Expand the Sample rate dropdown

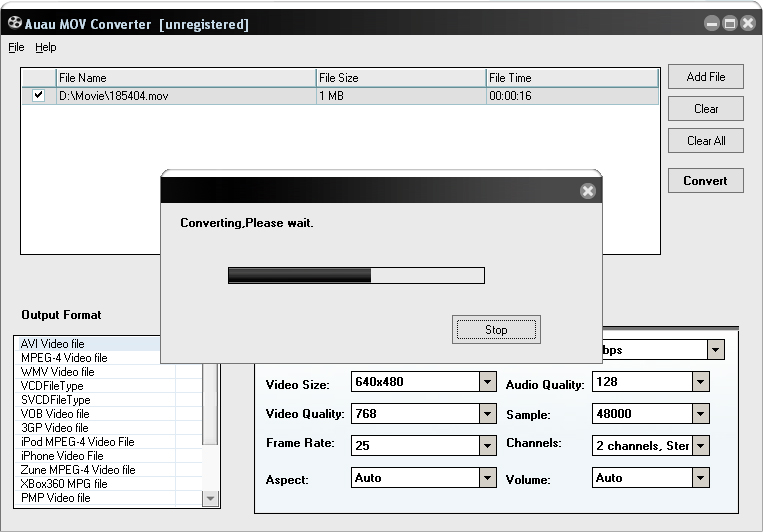tap(700, 414)
